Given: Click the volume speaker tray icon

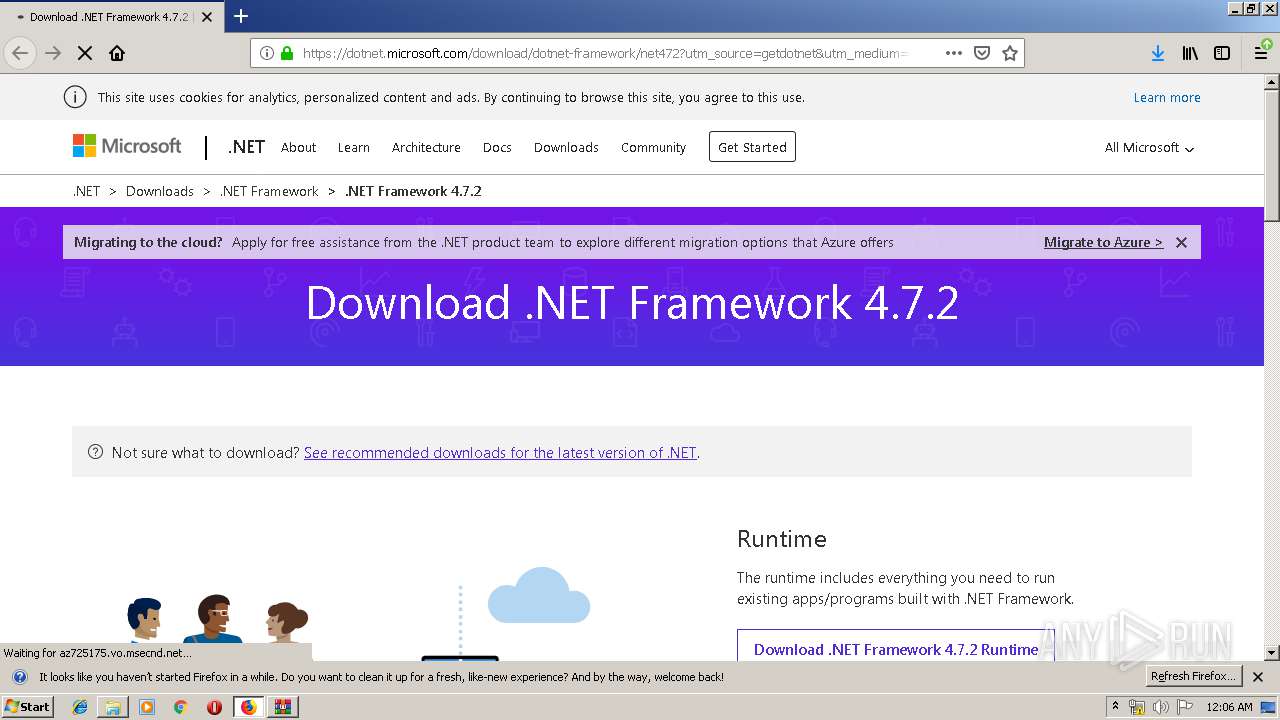Looking at the screenshot, I should [x=1161, y=707].
